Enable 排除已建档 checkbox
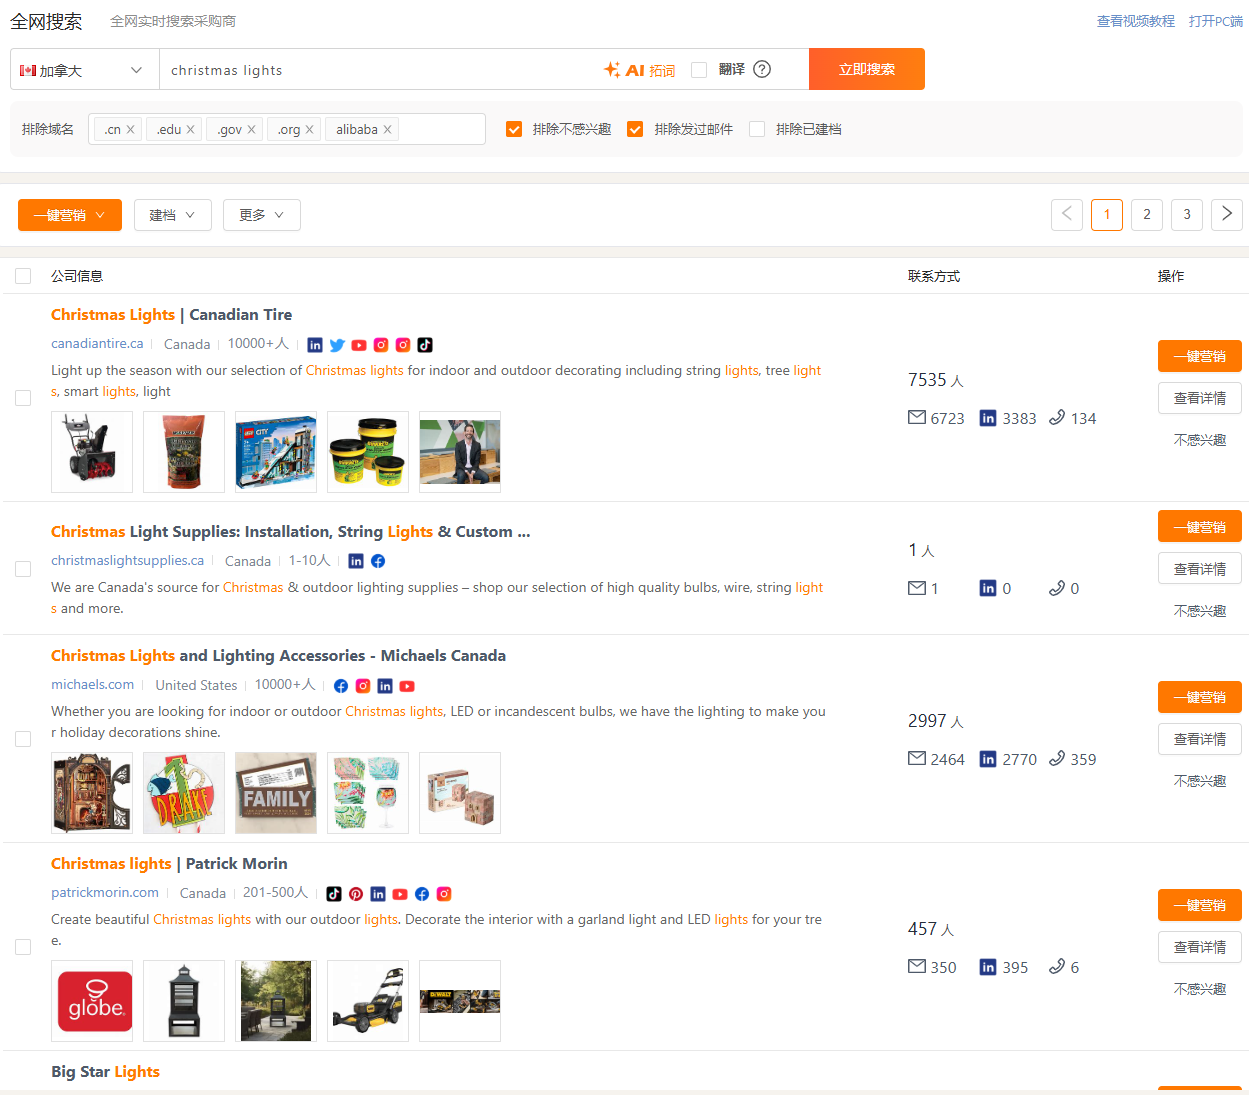 pos(757,129)
